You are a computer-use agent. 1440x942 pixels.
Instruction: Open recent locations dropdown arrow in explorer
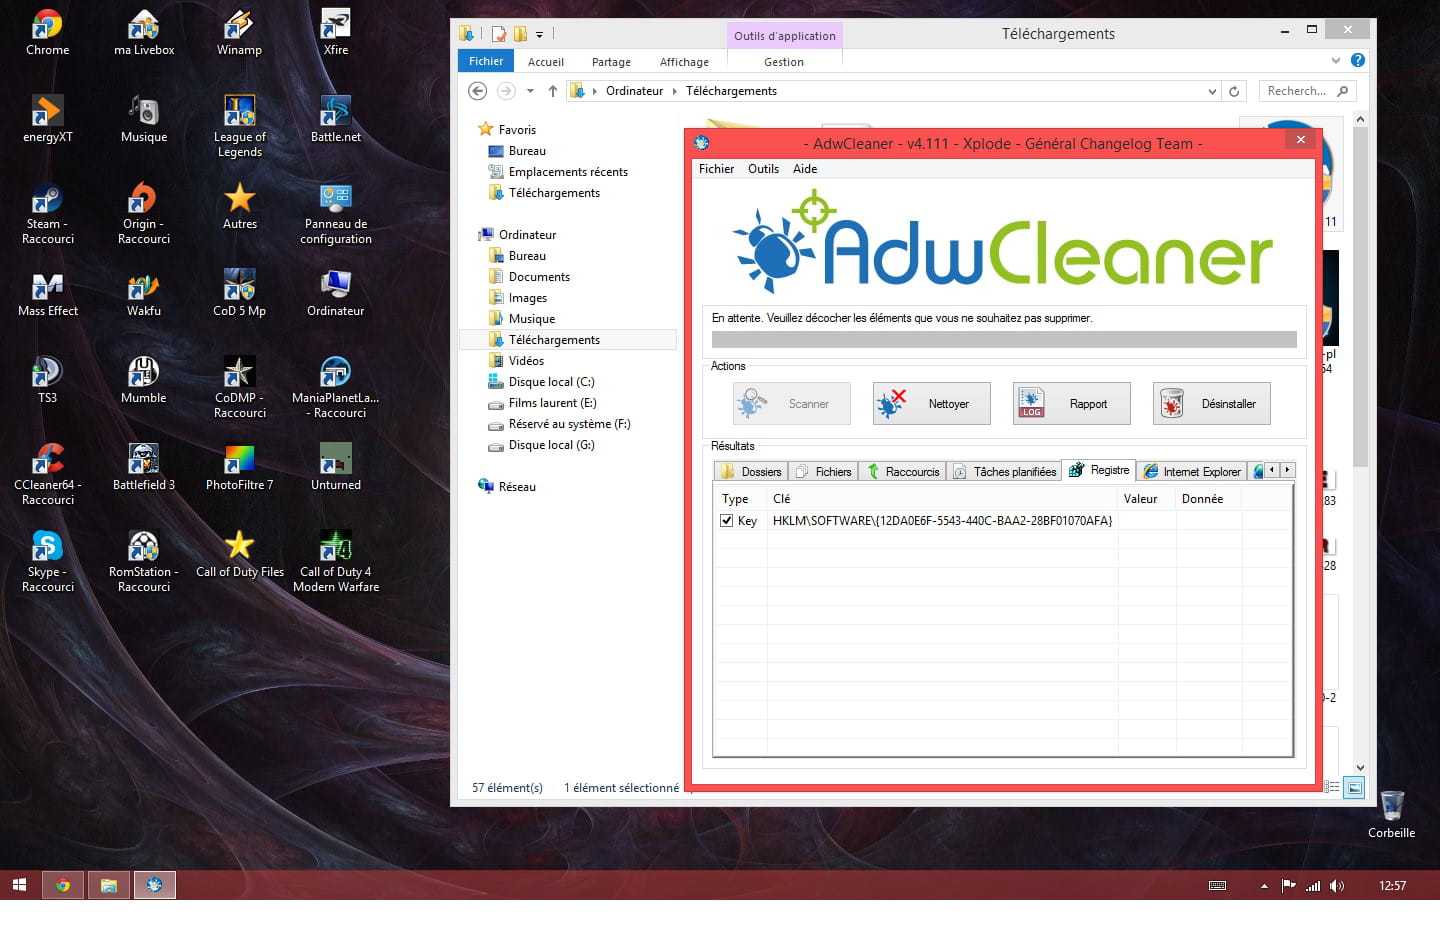530,91
